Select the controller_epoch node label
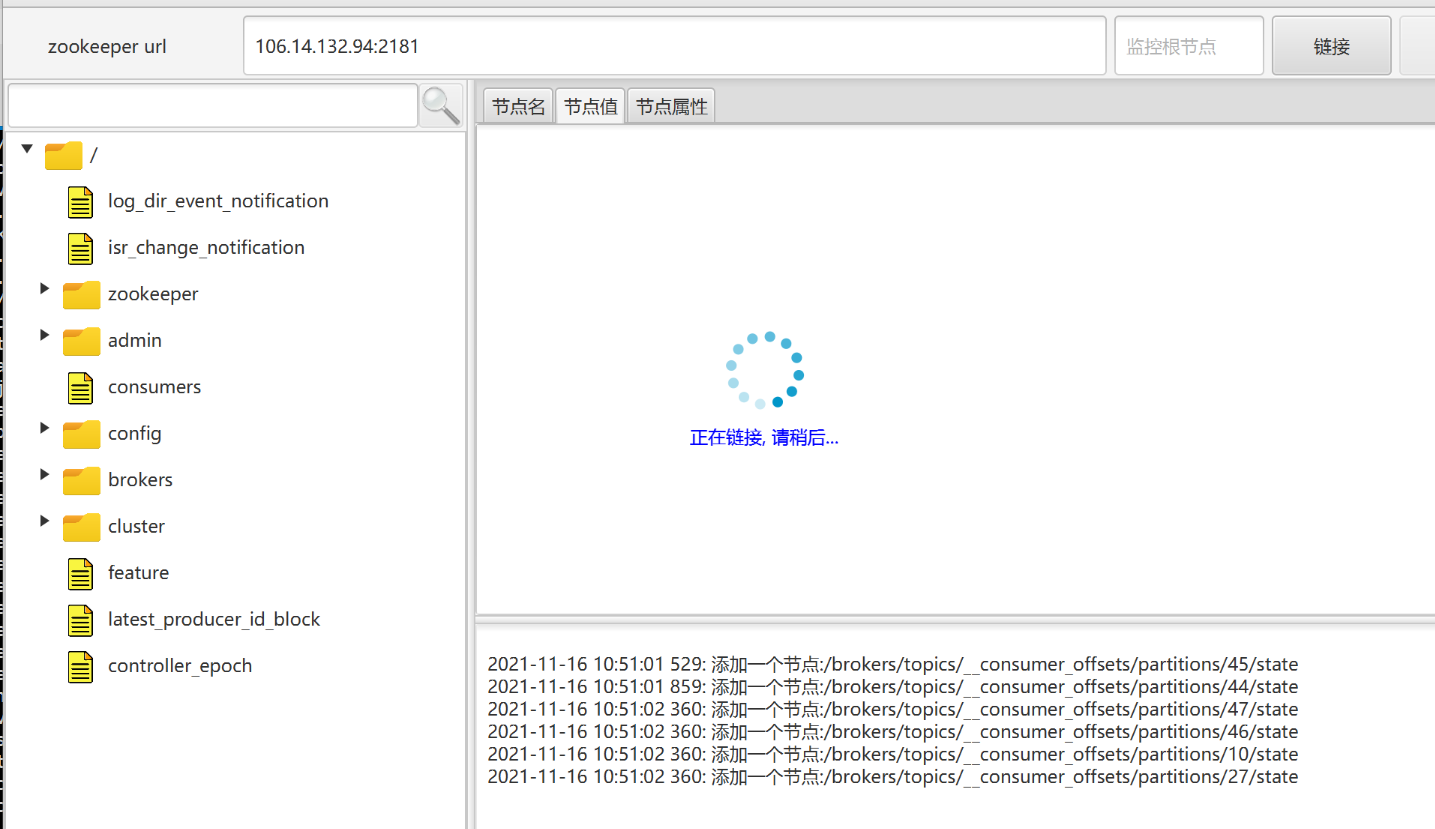This screenshot has height=829, width=1435. pyautogui.click(x=180, y=666)
